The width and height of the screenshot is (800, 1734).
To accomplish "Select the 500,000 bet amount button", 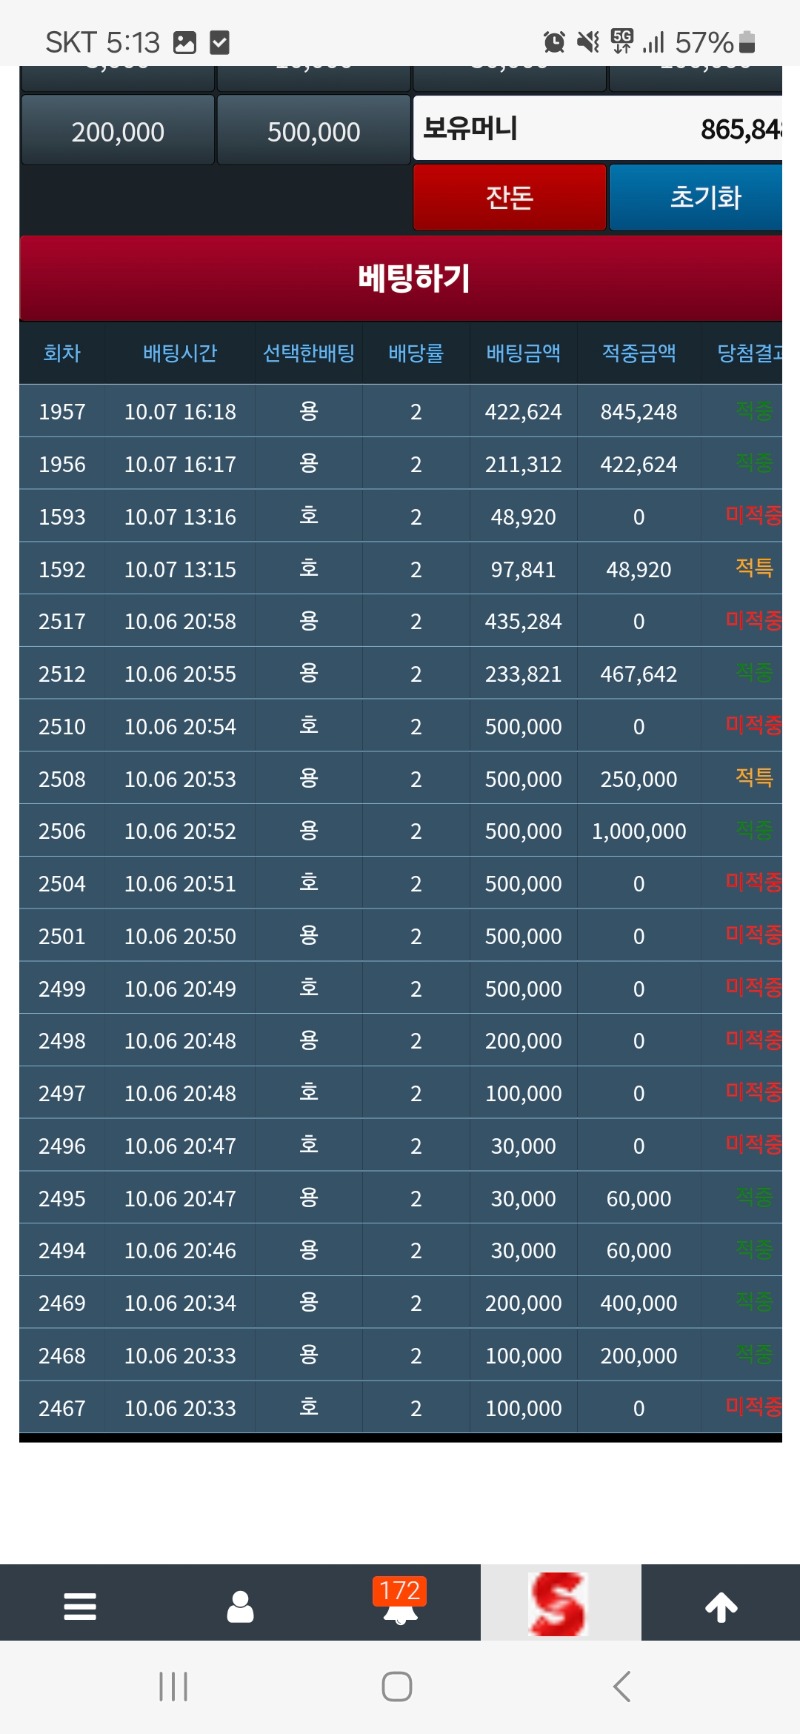I will coord(314,131).
